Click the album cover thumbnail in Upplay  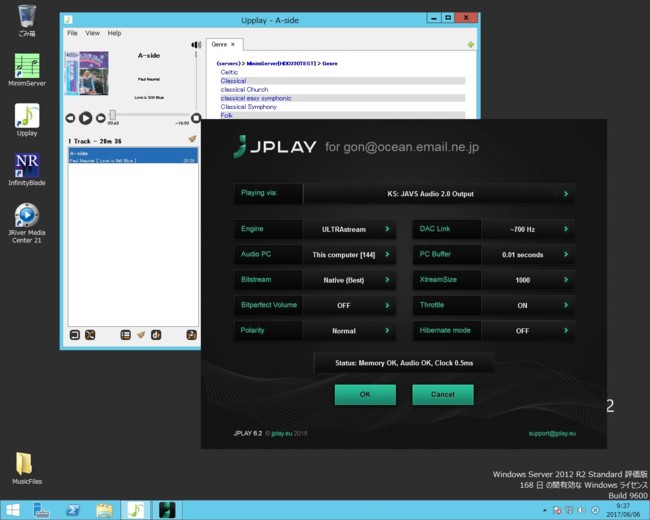click(87, 73)
